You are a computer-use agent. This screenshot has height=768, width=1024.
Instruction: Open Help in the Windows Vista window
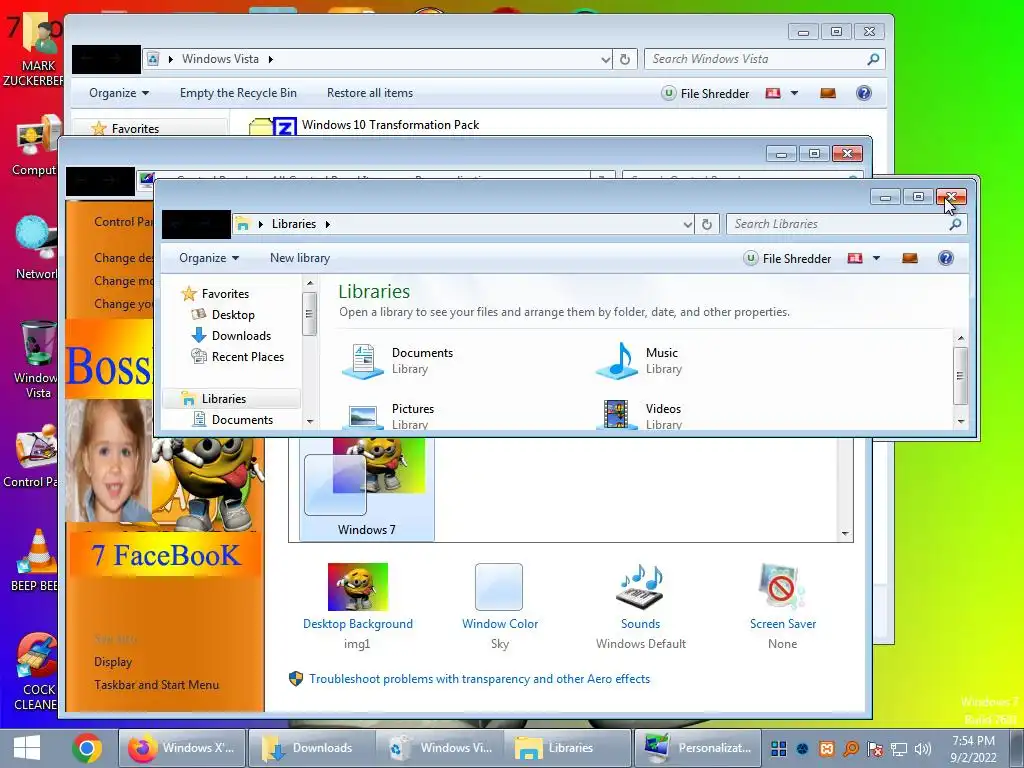[863, 93]
